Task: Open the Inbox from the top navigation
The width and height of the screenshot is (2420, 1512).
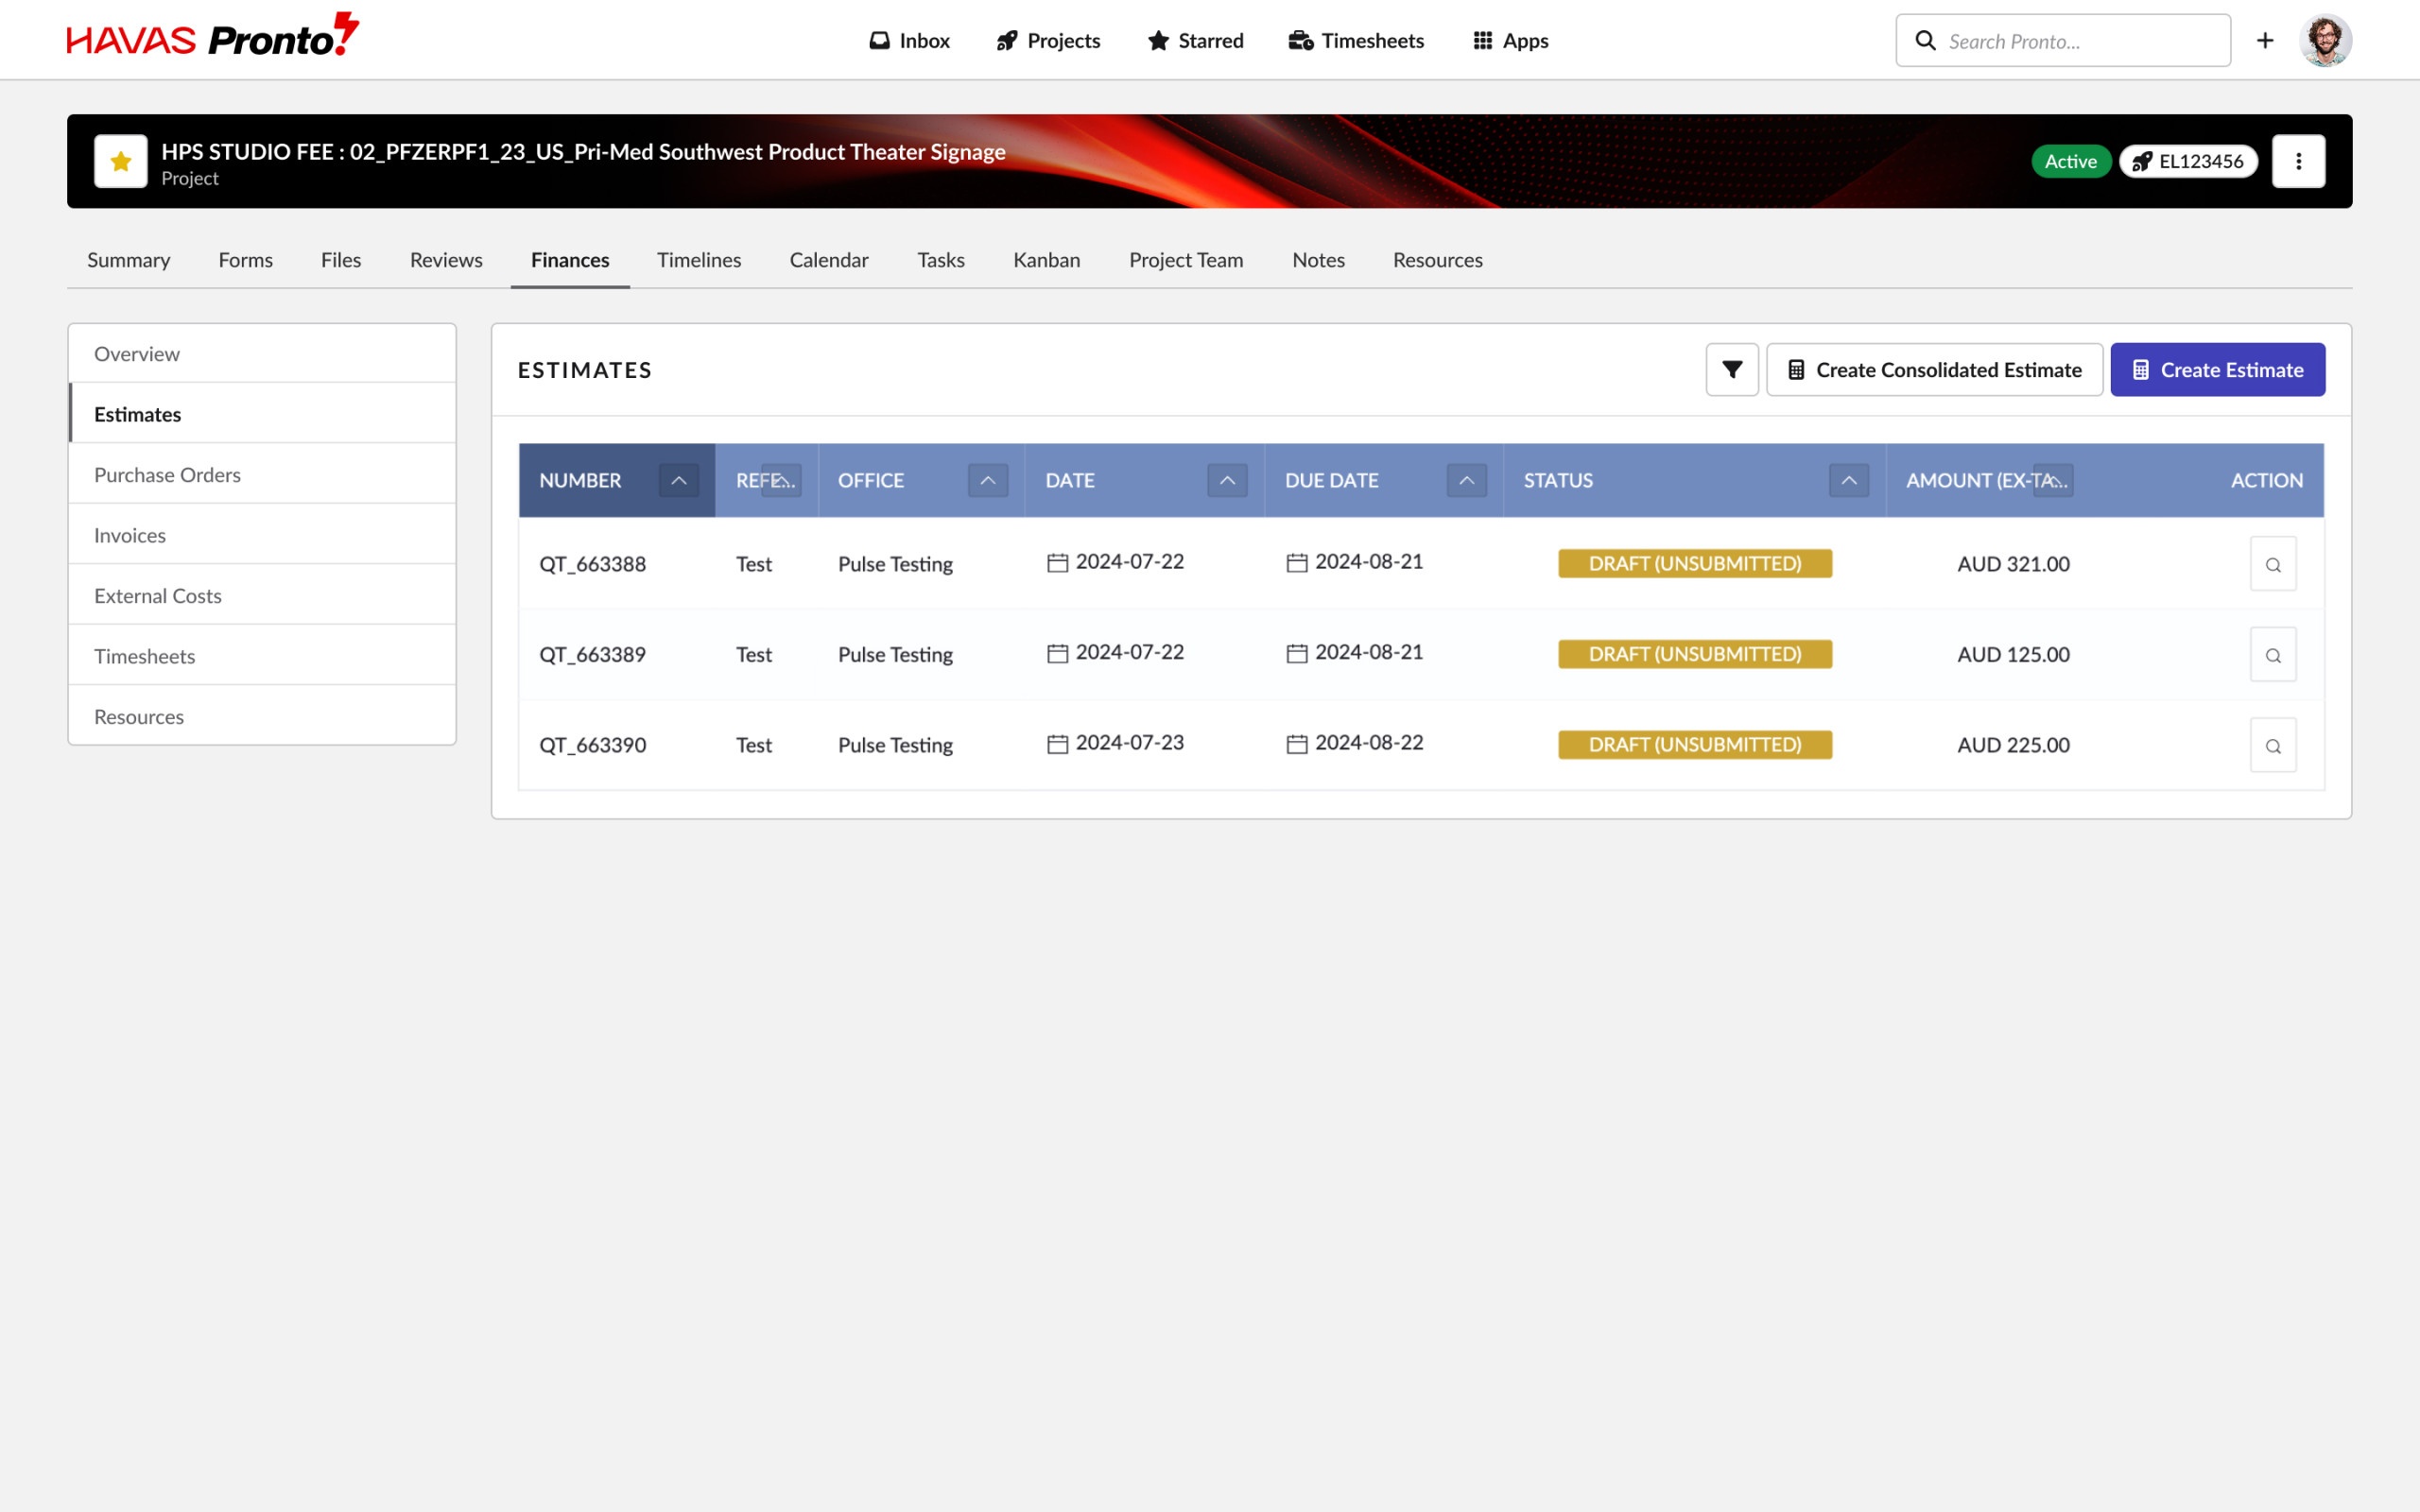Action: [x=909, y=41]
